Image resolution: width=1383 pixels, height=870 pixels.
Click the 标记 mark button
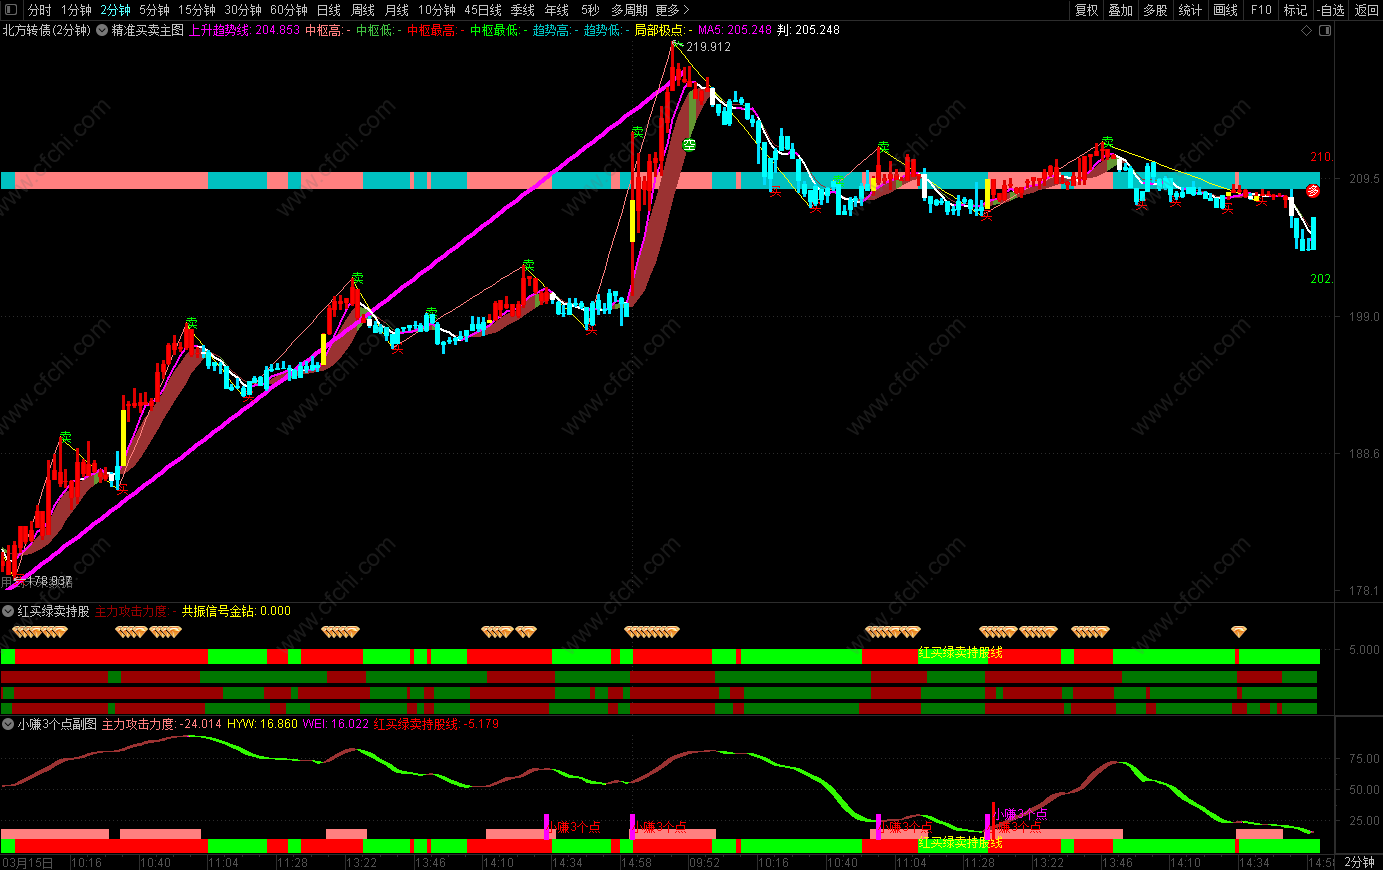point(1296,10)
